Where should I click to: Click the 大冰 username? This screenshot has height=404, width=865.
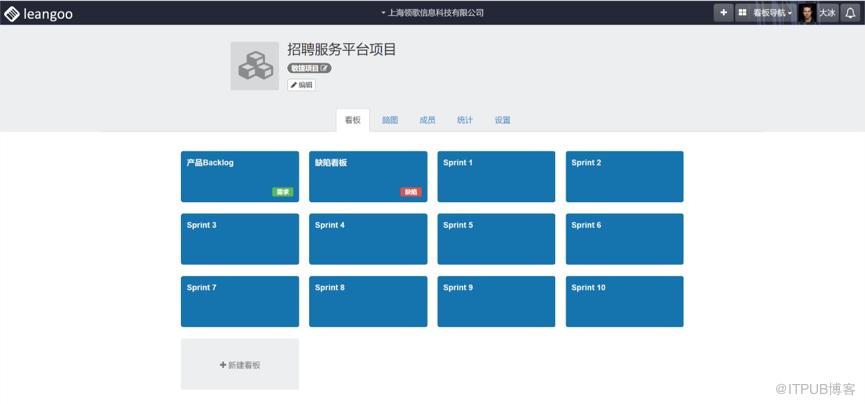click(827, 13)
